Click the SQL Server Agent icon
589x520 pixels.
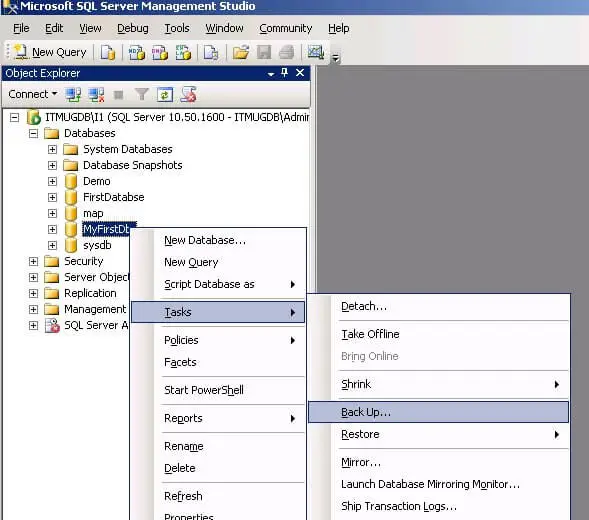(x=52, y=325)
